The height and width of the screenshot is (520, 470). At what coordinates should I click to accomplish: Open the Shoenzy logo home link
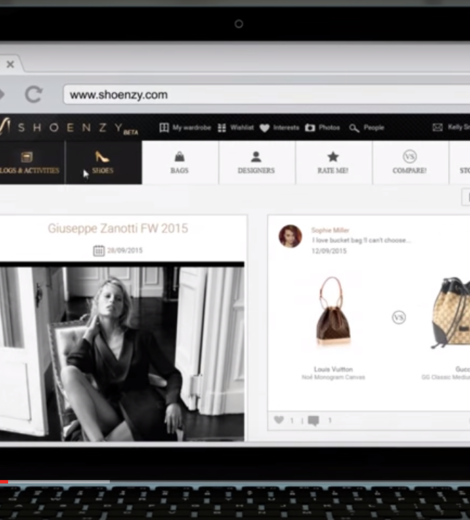click(x=68, y=128)
